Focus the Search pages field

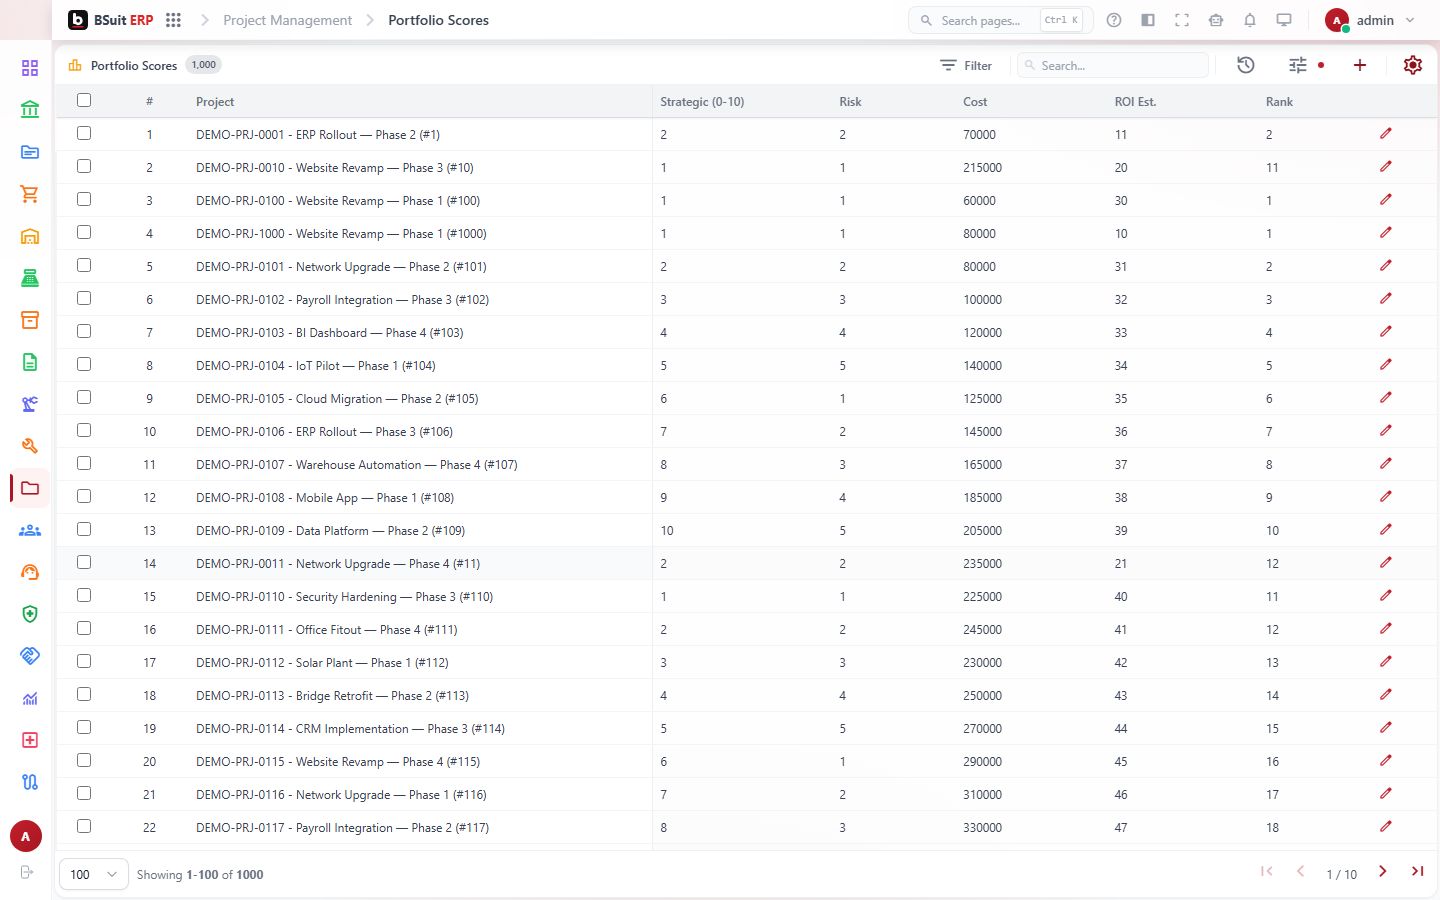pyautogui.click(x=1000, y=20)
